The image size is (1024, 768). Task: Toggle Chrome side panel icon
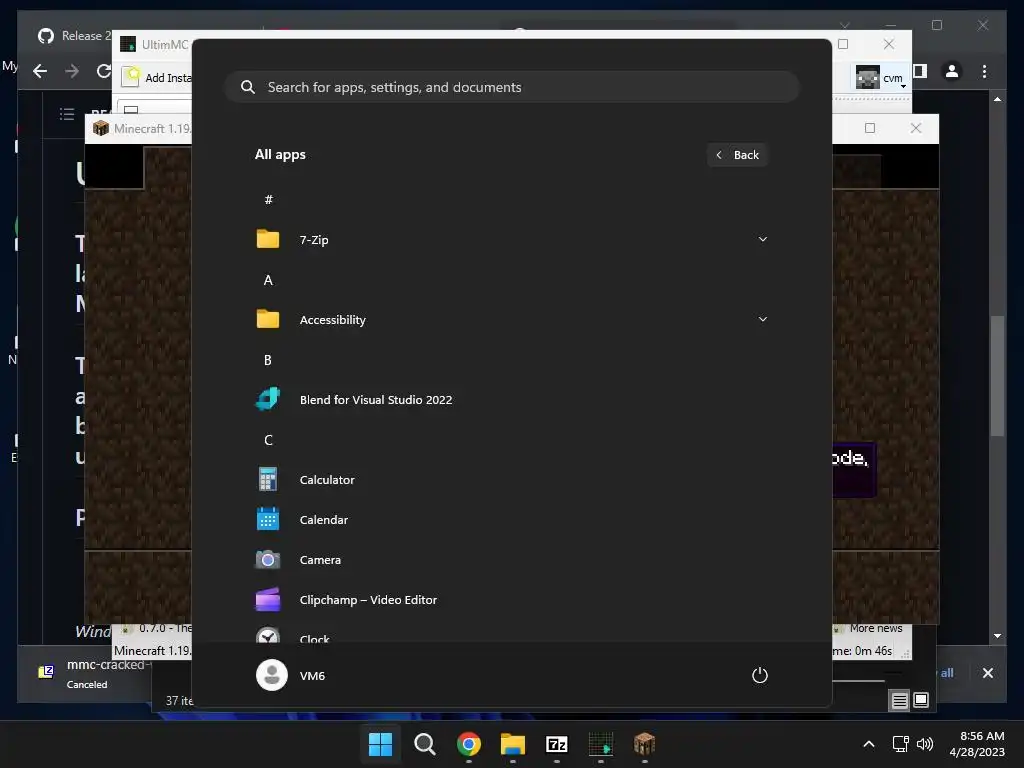[920, 71]
